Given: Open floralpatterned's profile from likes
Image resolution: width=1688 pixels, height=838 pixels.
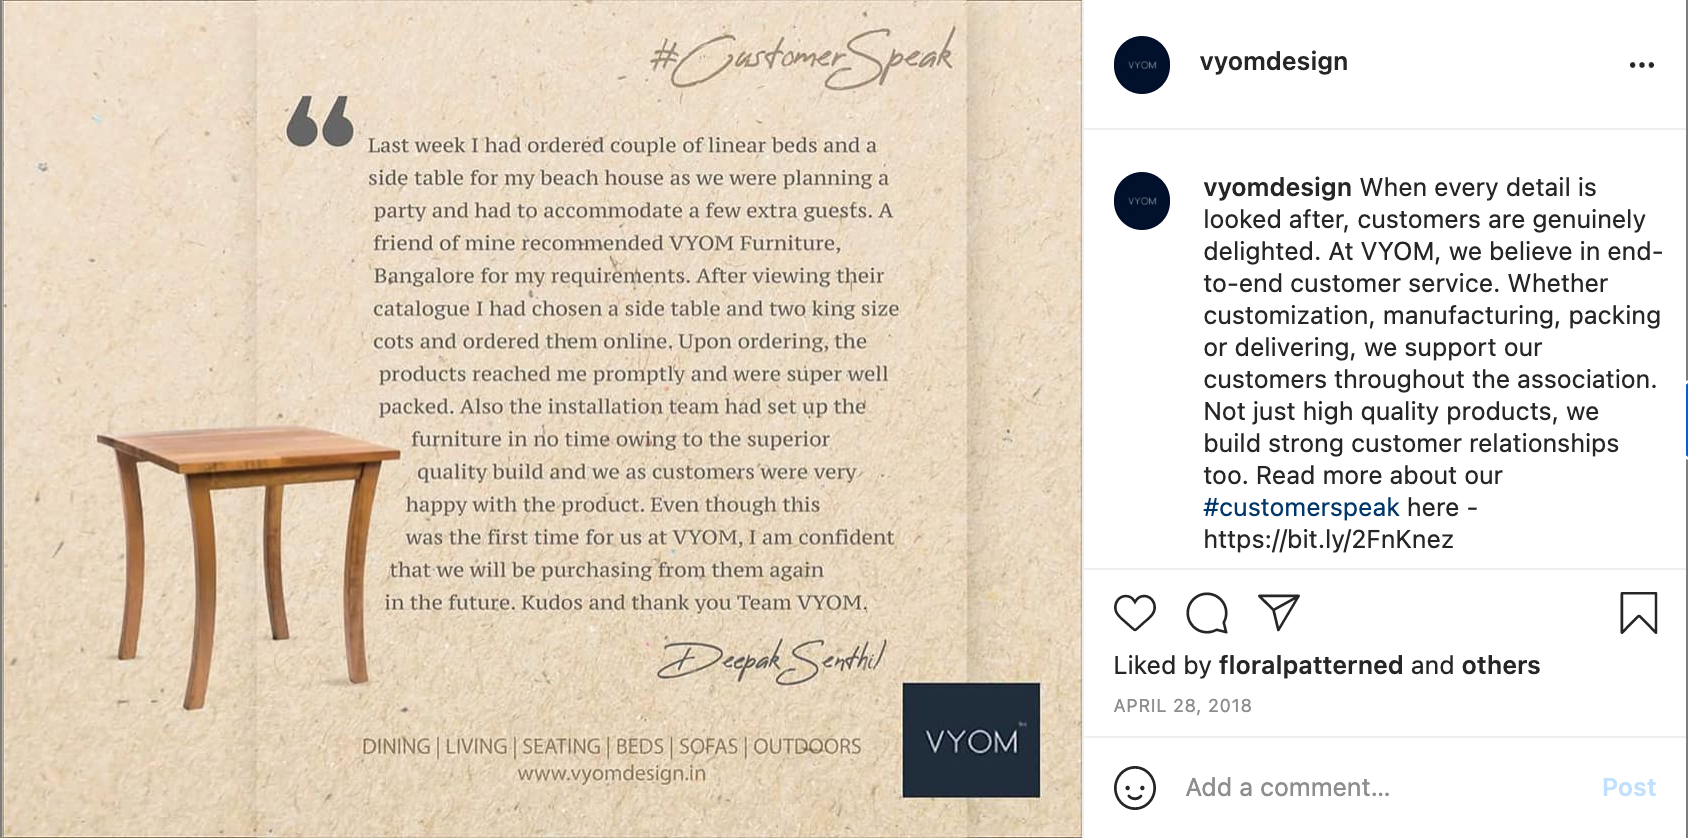Looking at the screenshot, I should pos(1310,666).
